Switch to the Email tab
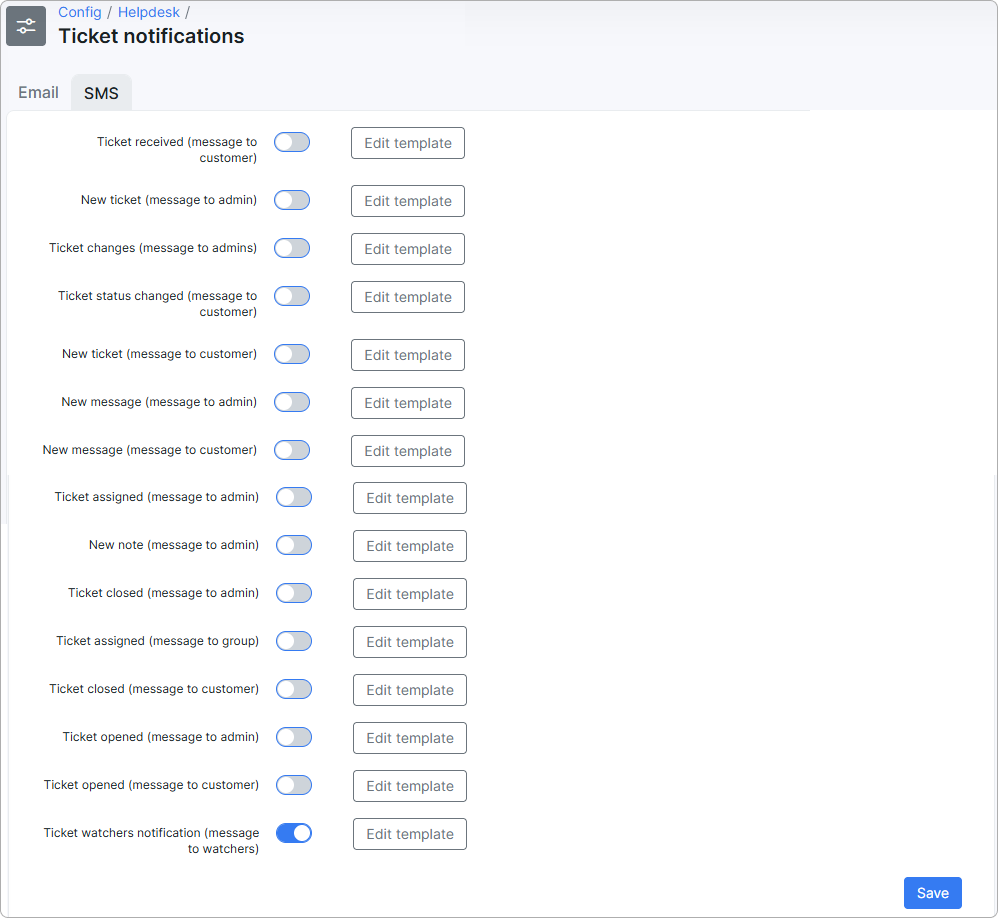This screenshot has height=918, width=998. (x=38, y=92)
